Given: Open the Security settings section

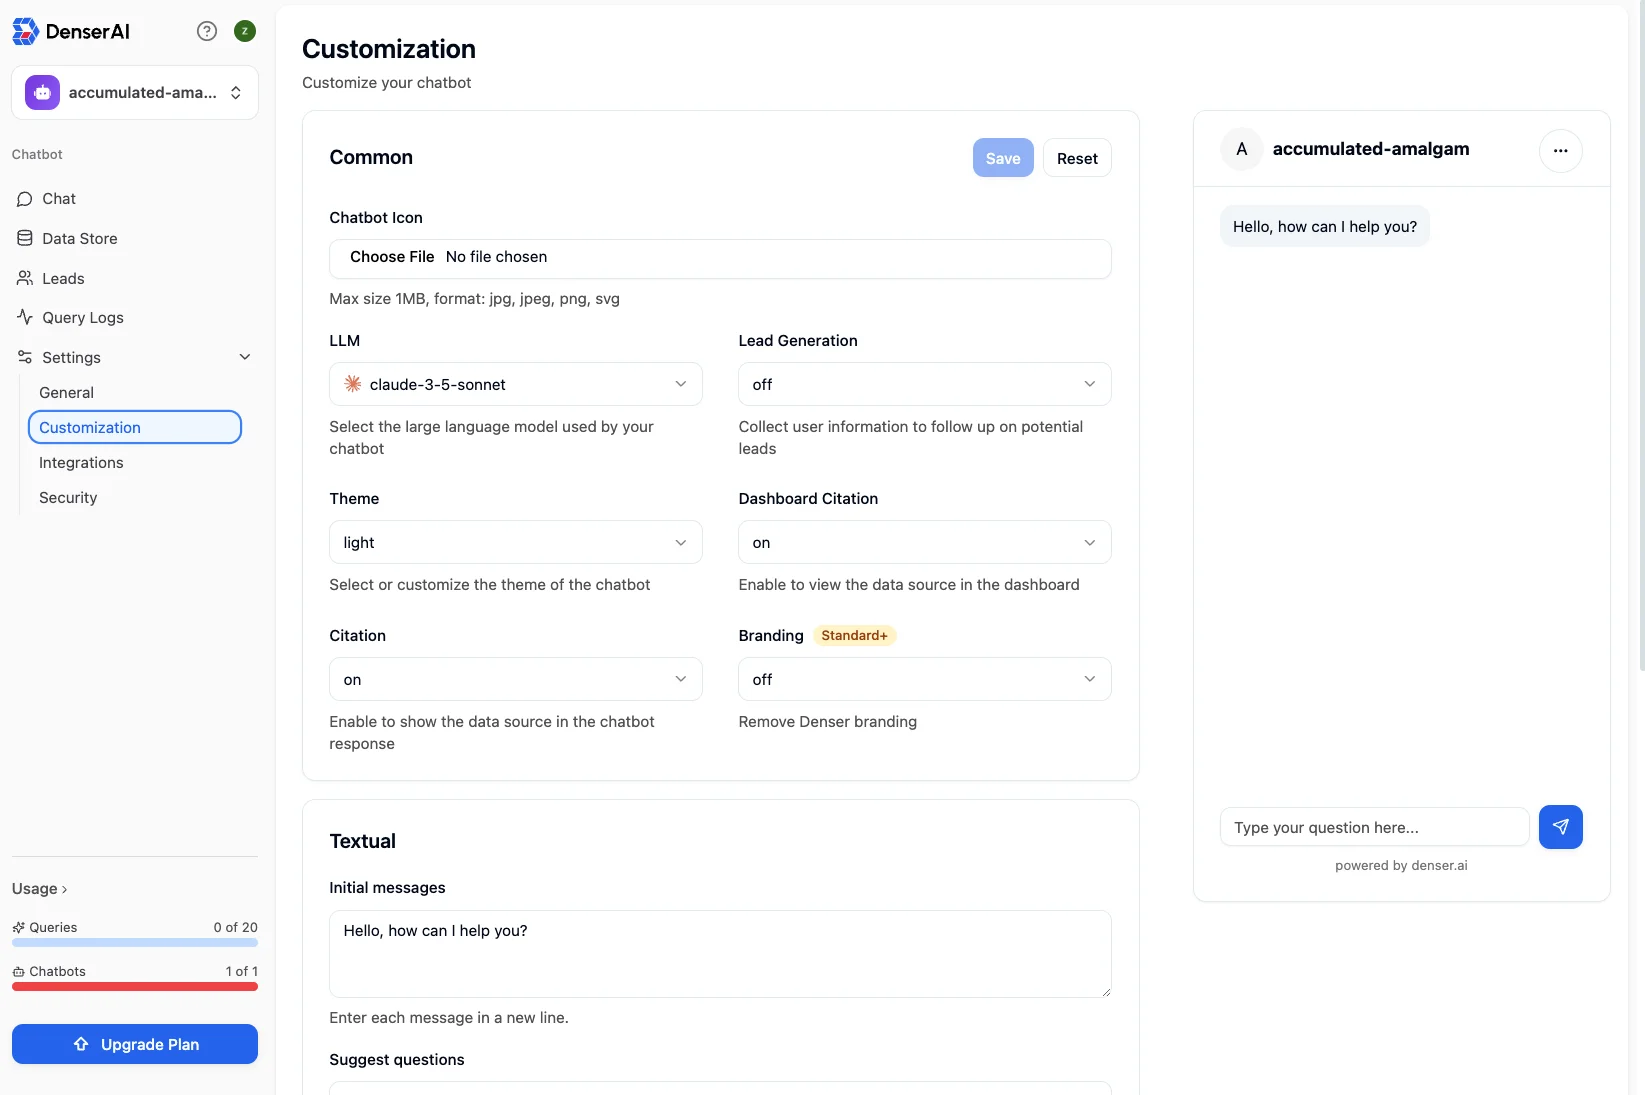Looking at the screenshot, I should pyautogui.click(x=67, y=497).
